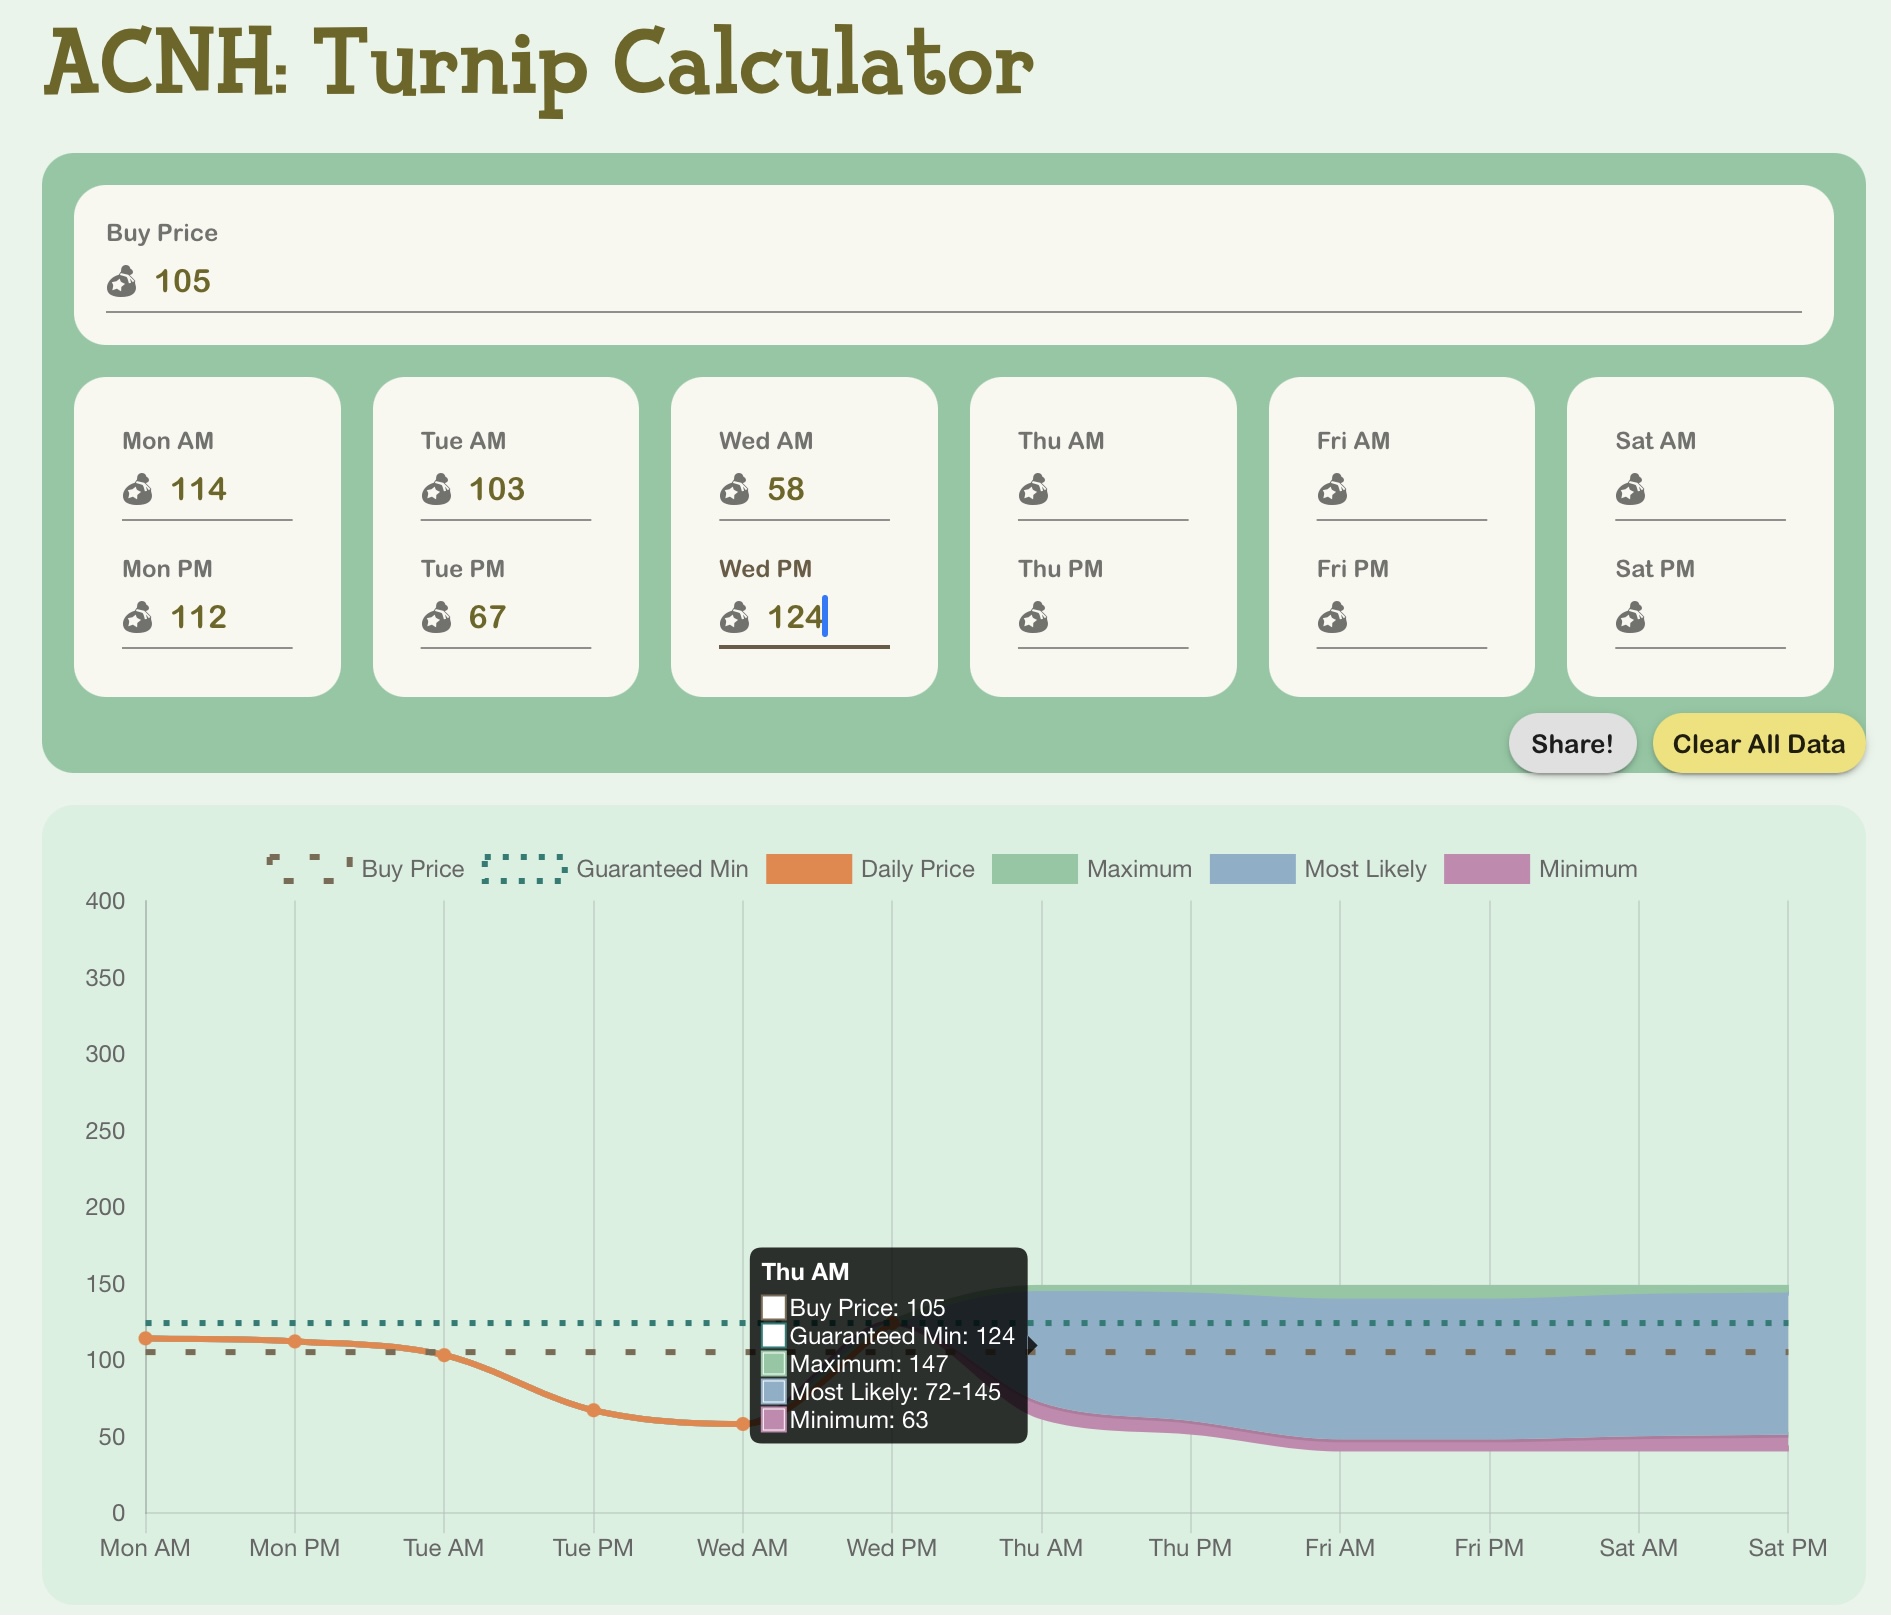Click the bell bag icon in Thu PM

pyautogui.click(x=1033, y=618)
